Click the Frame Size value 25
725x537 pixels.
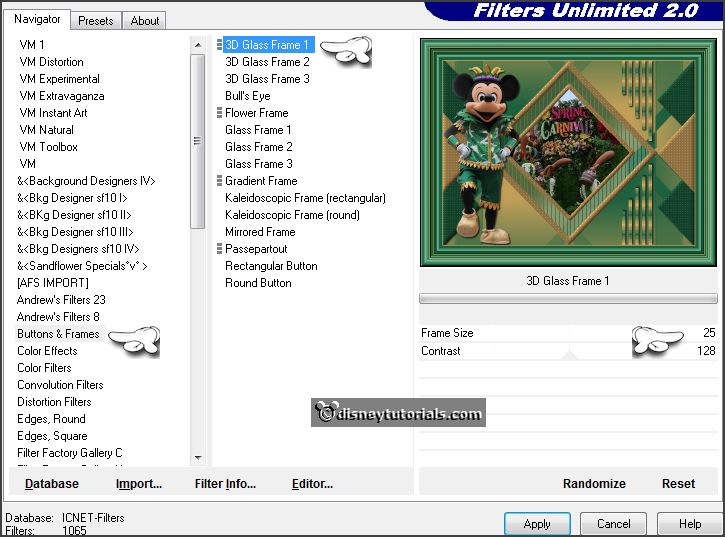709,333
